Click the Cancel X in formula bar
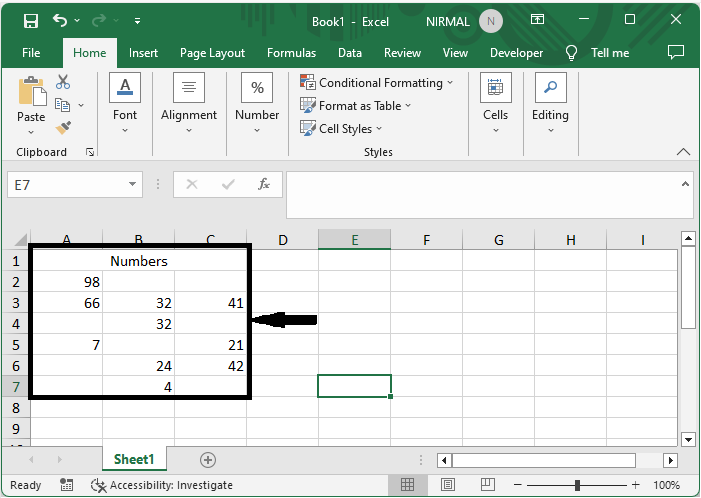 pyautogui.click(x=192, y=184)
